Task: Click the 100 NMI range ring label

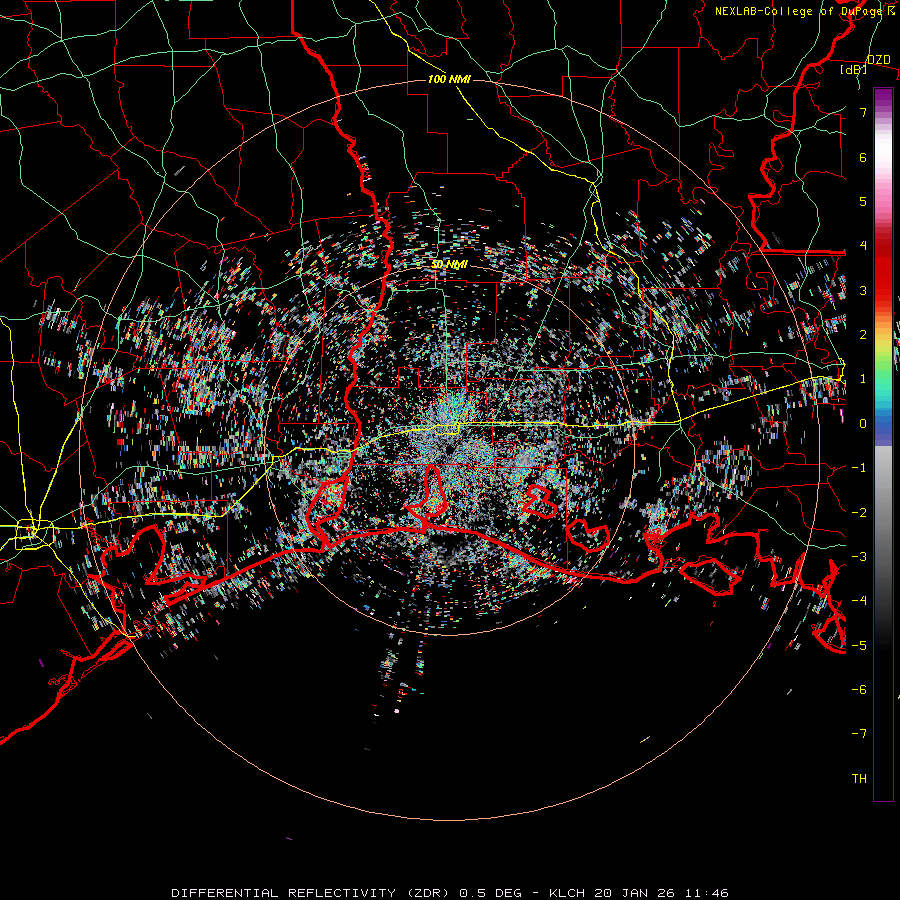Action: click(x=449, y=79)
